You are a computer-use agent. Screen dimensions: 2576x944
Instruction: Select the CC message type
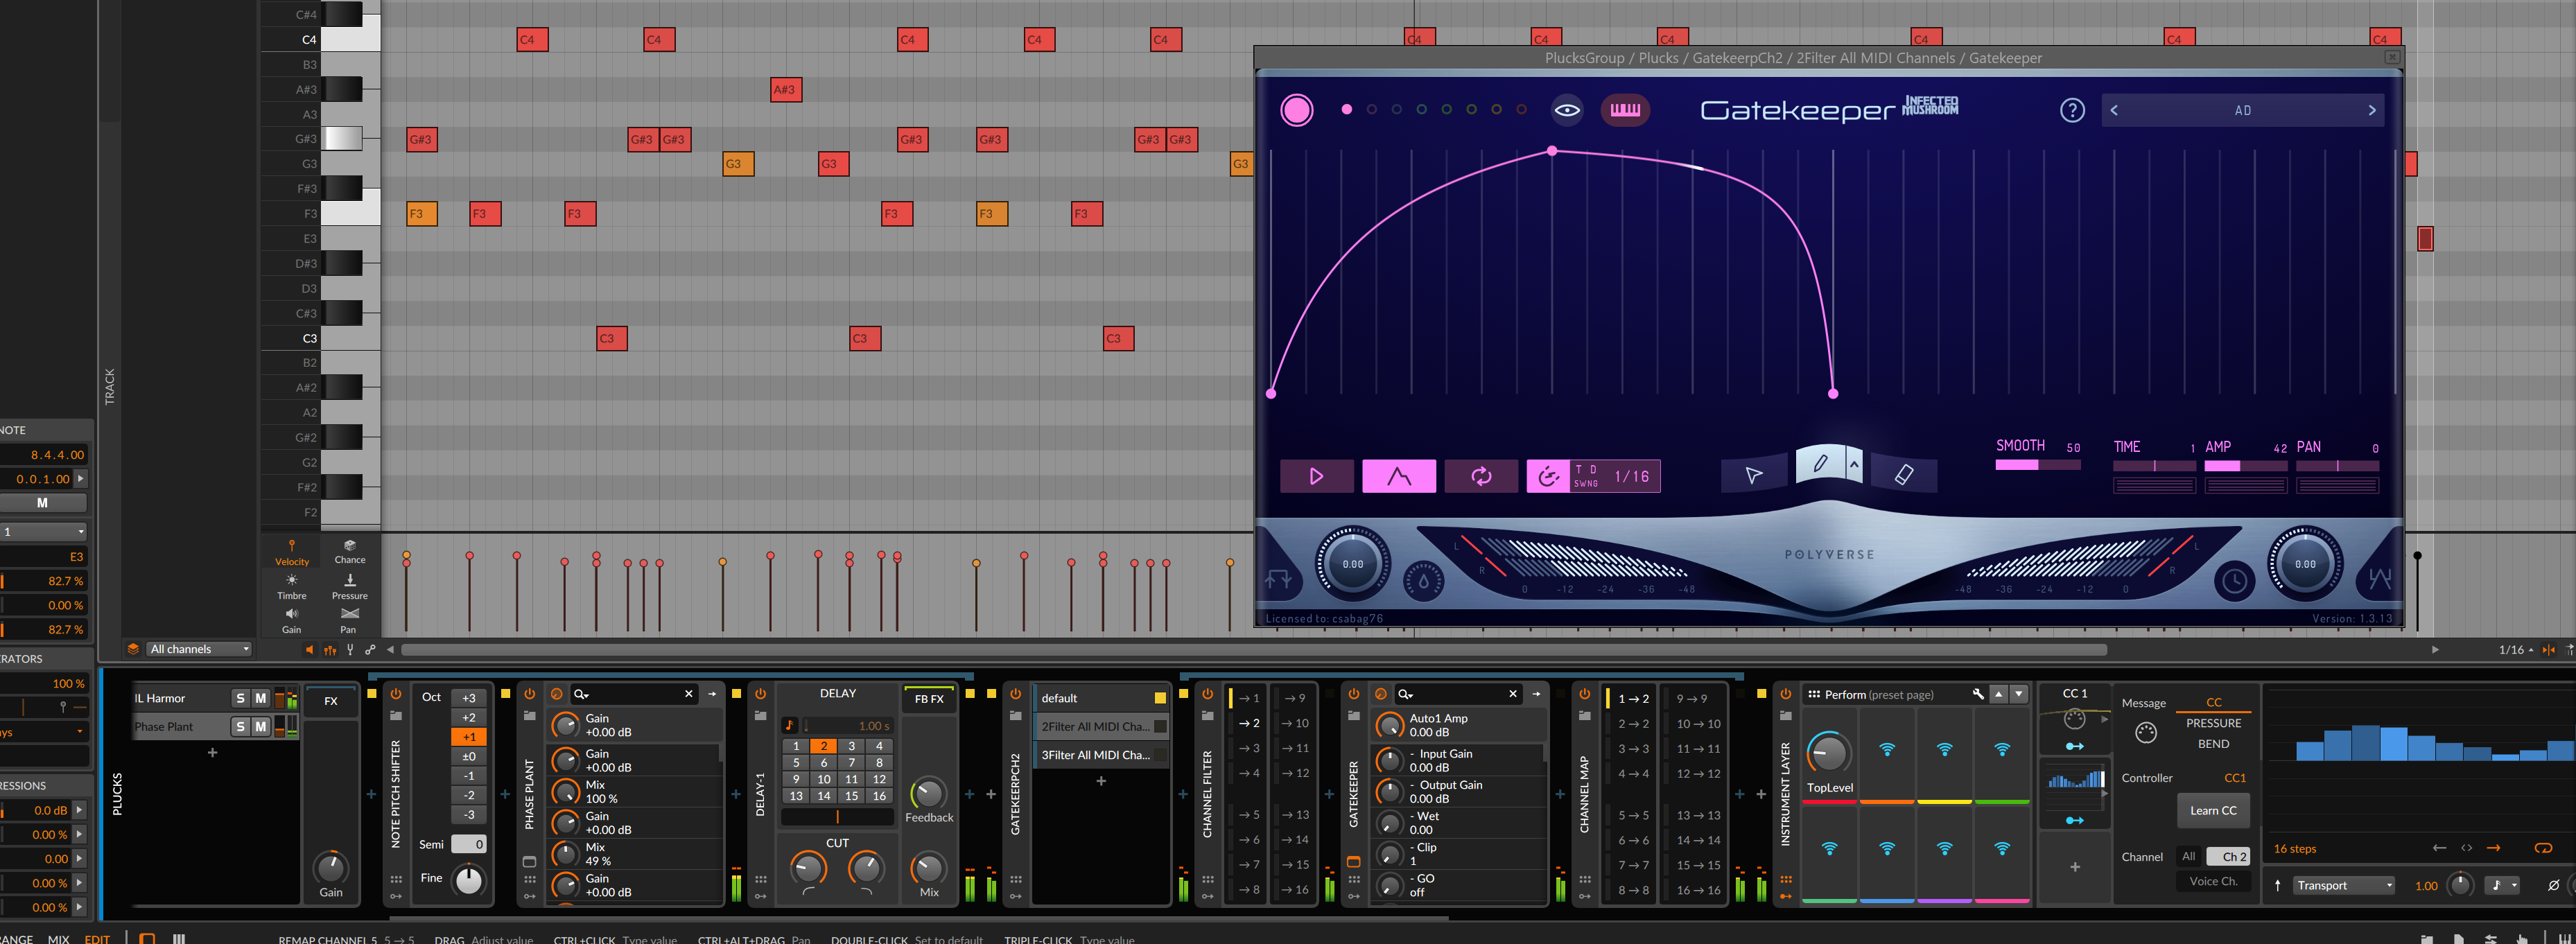coord(2213,702)
